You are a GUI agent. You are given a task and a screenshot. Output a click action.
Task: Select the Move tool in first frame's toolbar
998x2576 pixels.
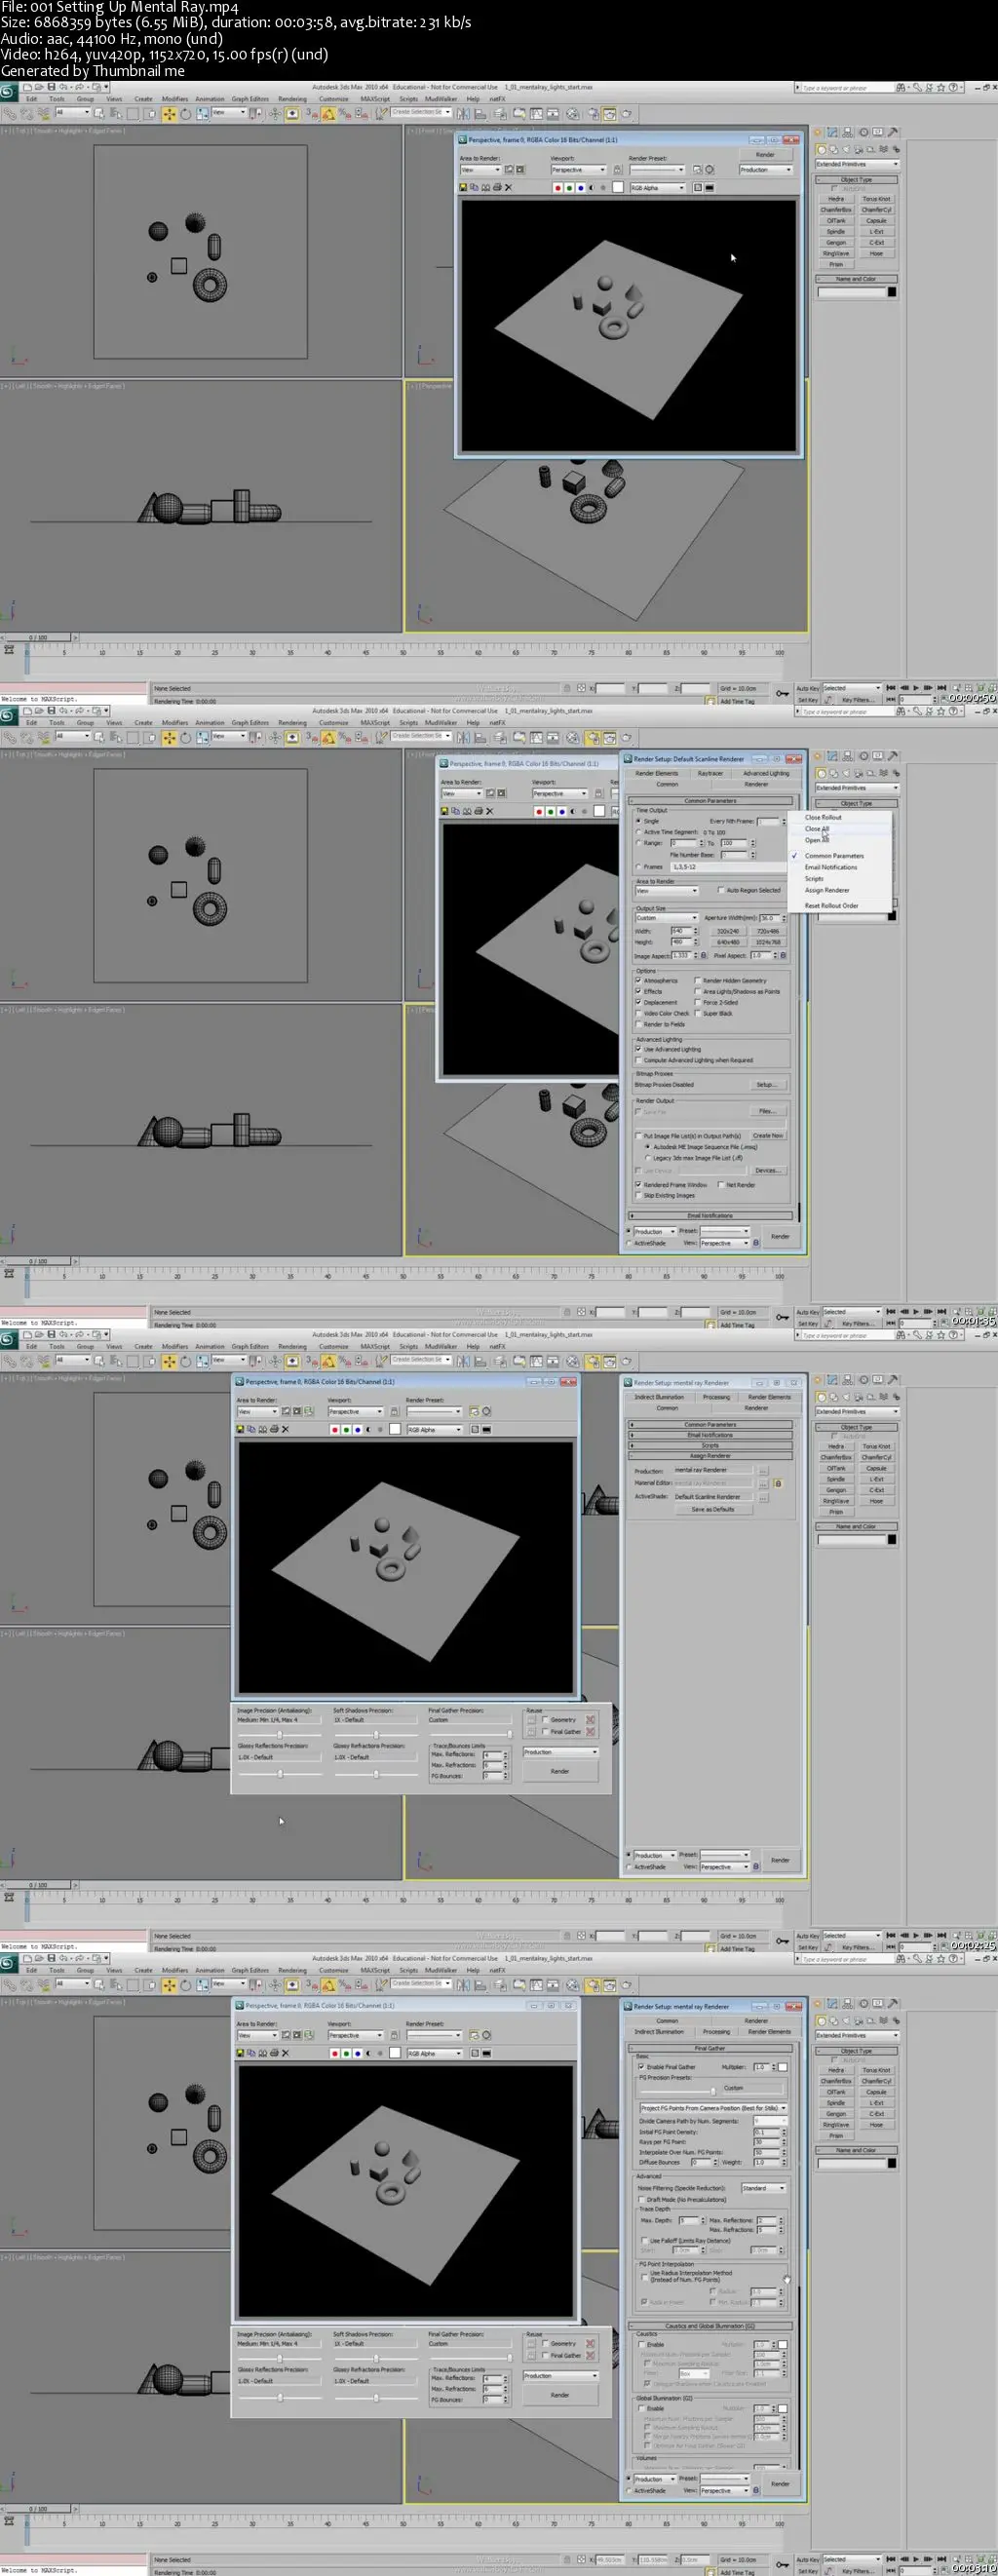[x=169, y=114]
